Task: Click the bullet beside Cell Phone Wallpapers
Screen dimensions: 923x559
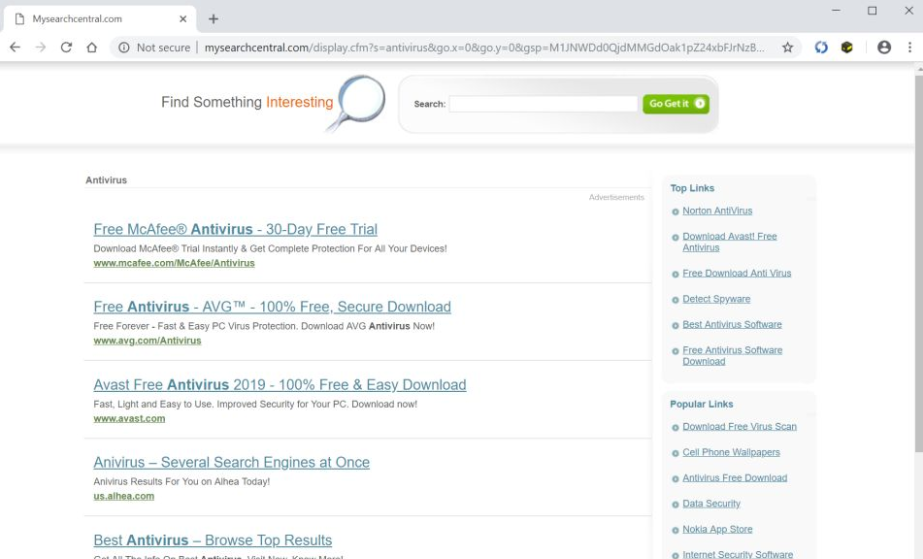Action: pos(675,454)
